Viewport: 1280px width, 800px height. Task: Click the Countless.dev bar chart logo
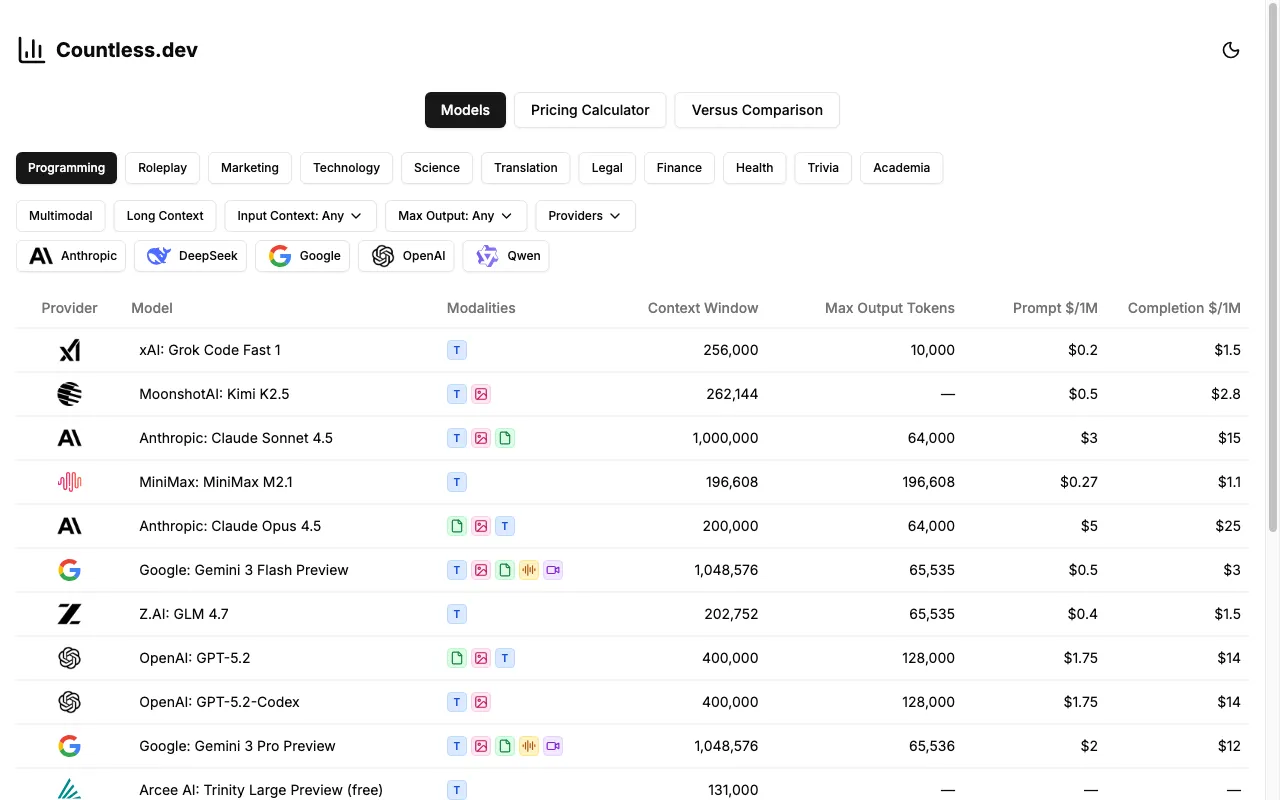point(32,50)
